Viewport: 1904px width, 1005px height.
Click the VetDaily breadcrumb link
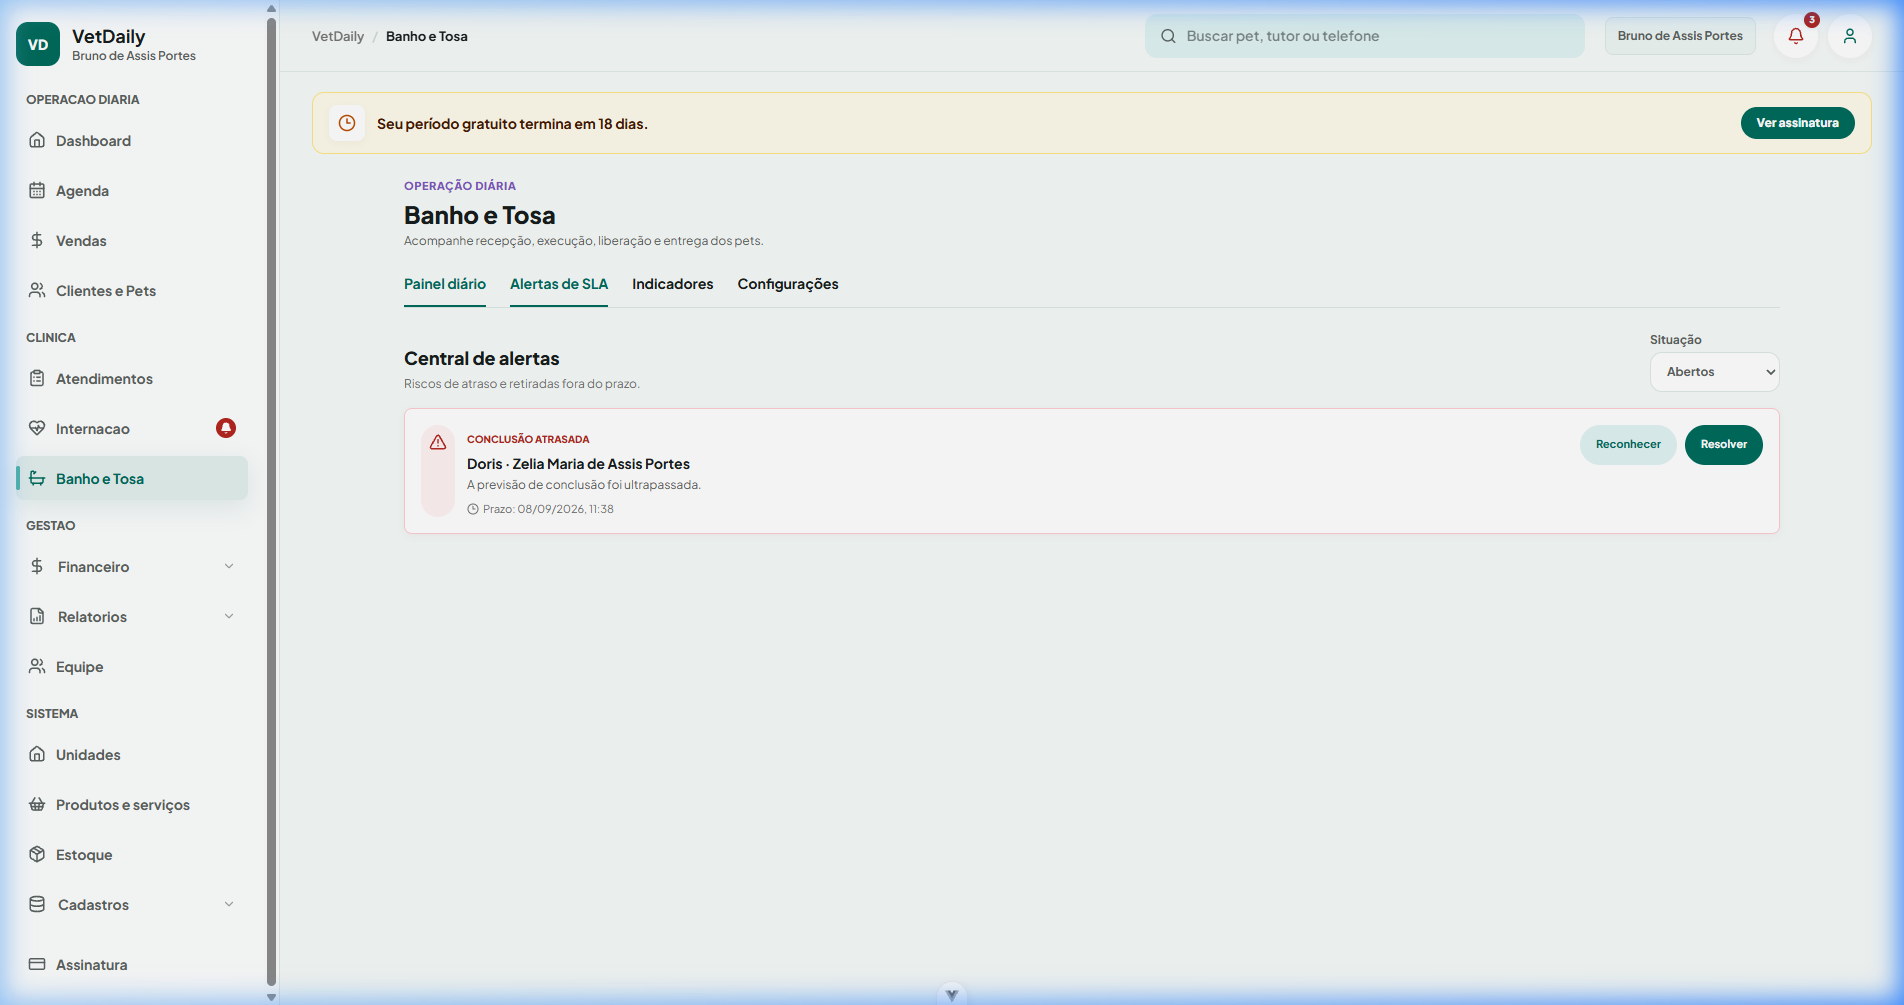(338, 36)
